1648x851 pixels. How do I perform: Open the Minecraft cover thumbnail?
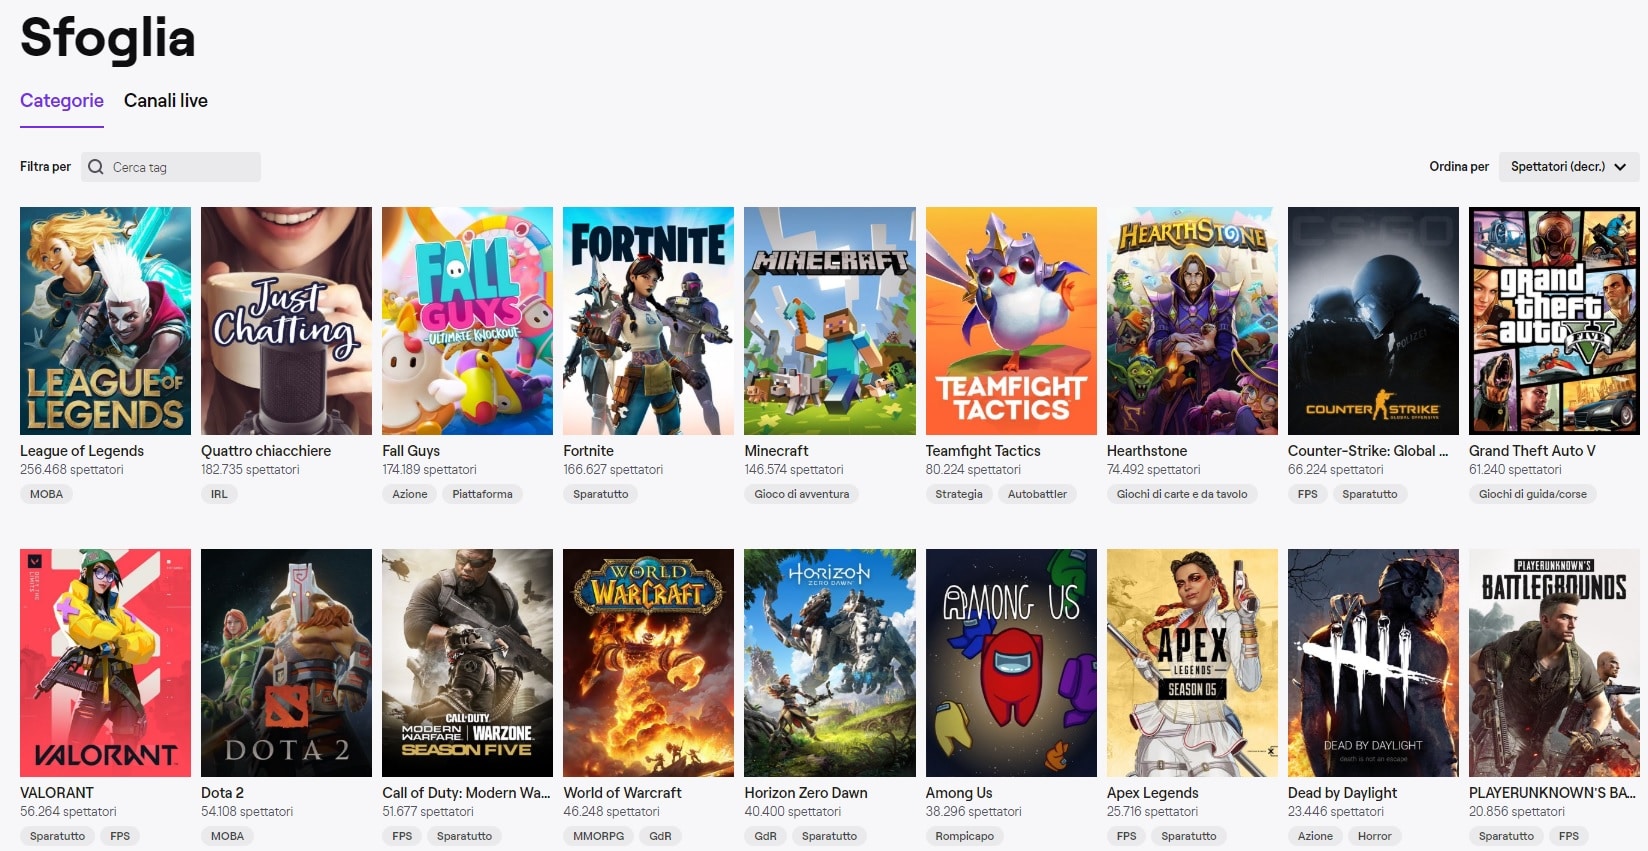830,321
